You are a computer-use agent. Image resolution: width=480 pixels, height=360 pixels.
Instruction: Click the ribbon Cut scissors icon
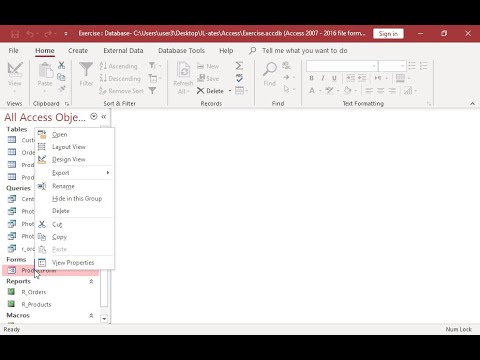click(62, 65)
